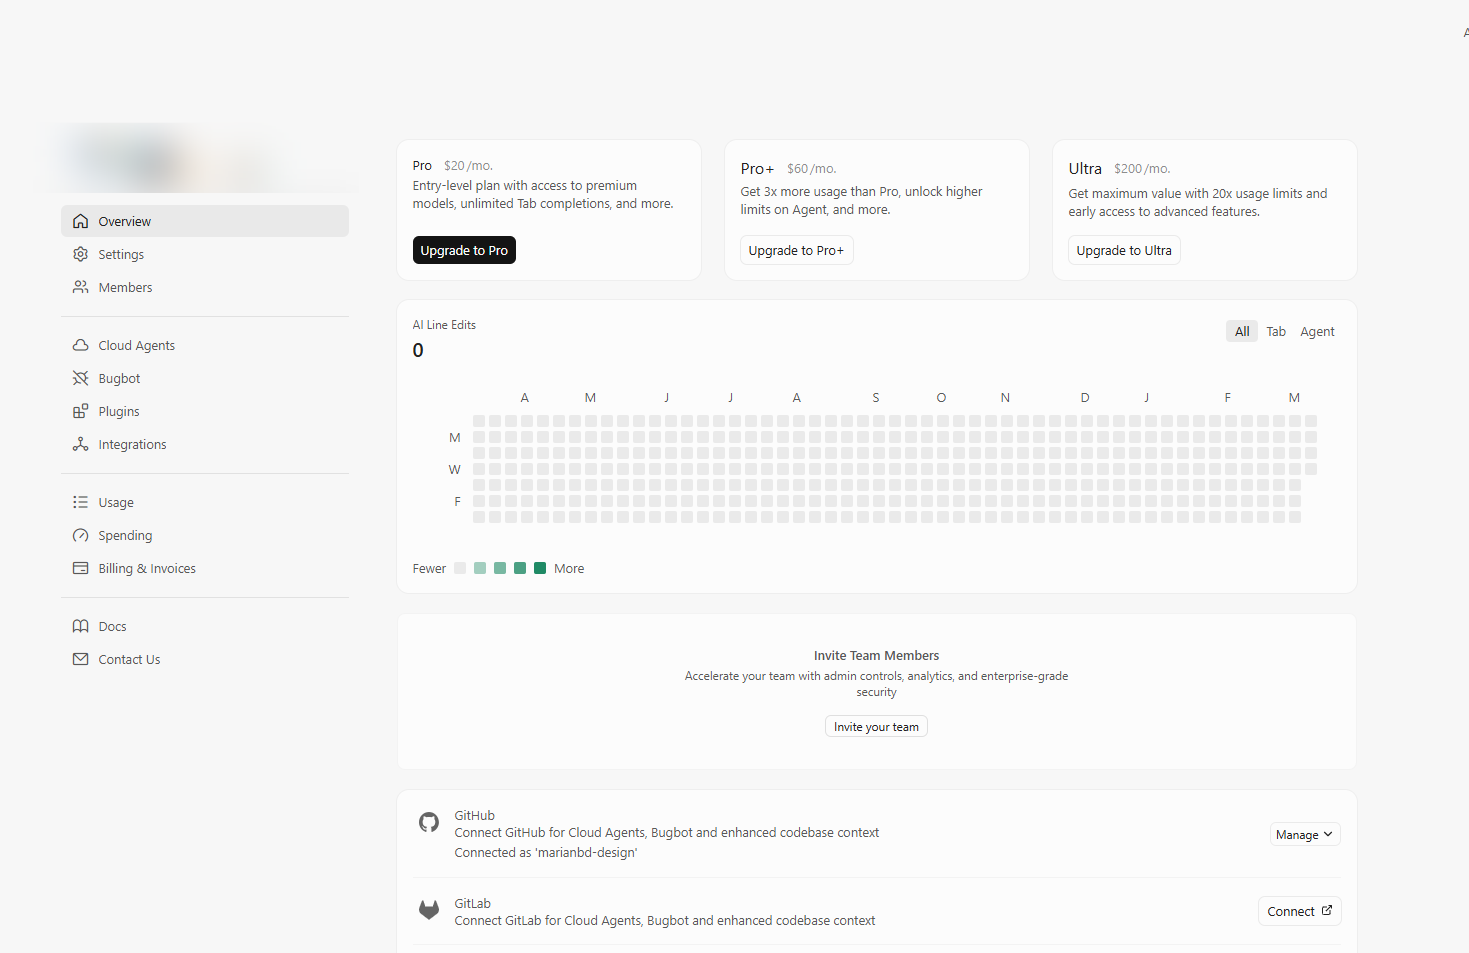Select the All filter for AI Line Edits
This screenshot has height=953, width=1469.
click(x=1242, y=331)
